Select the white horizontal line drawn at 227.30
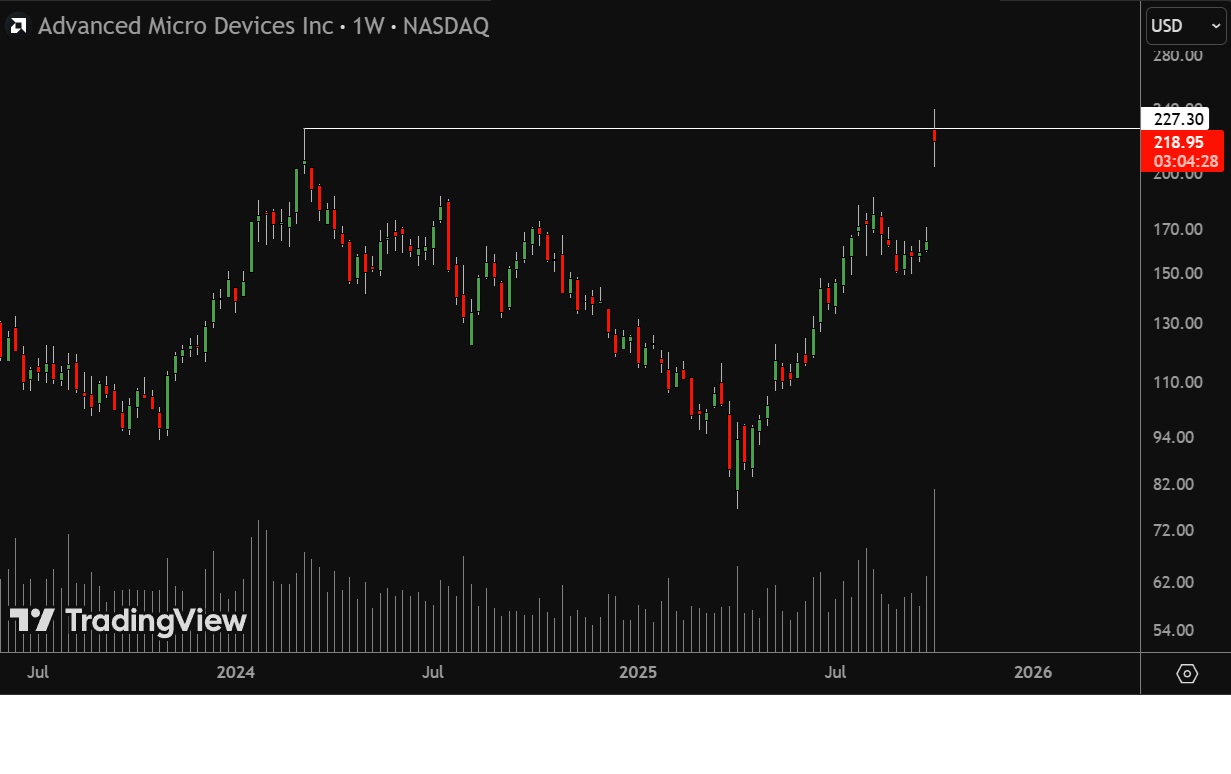 600,128
